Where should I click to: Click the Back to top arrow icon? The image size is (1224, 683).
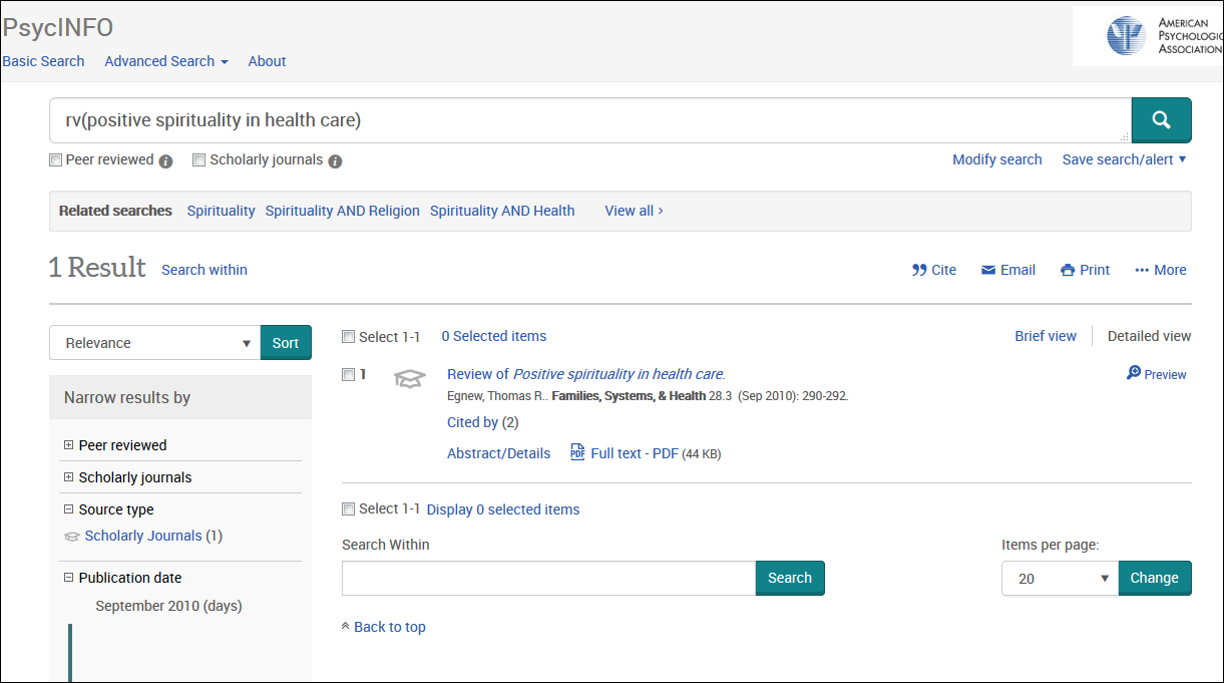click(345, 626)
